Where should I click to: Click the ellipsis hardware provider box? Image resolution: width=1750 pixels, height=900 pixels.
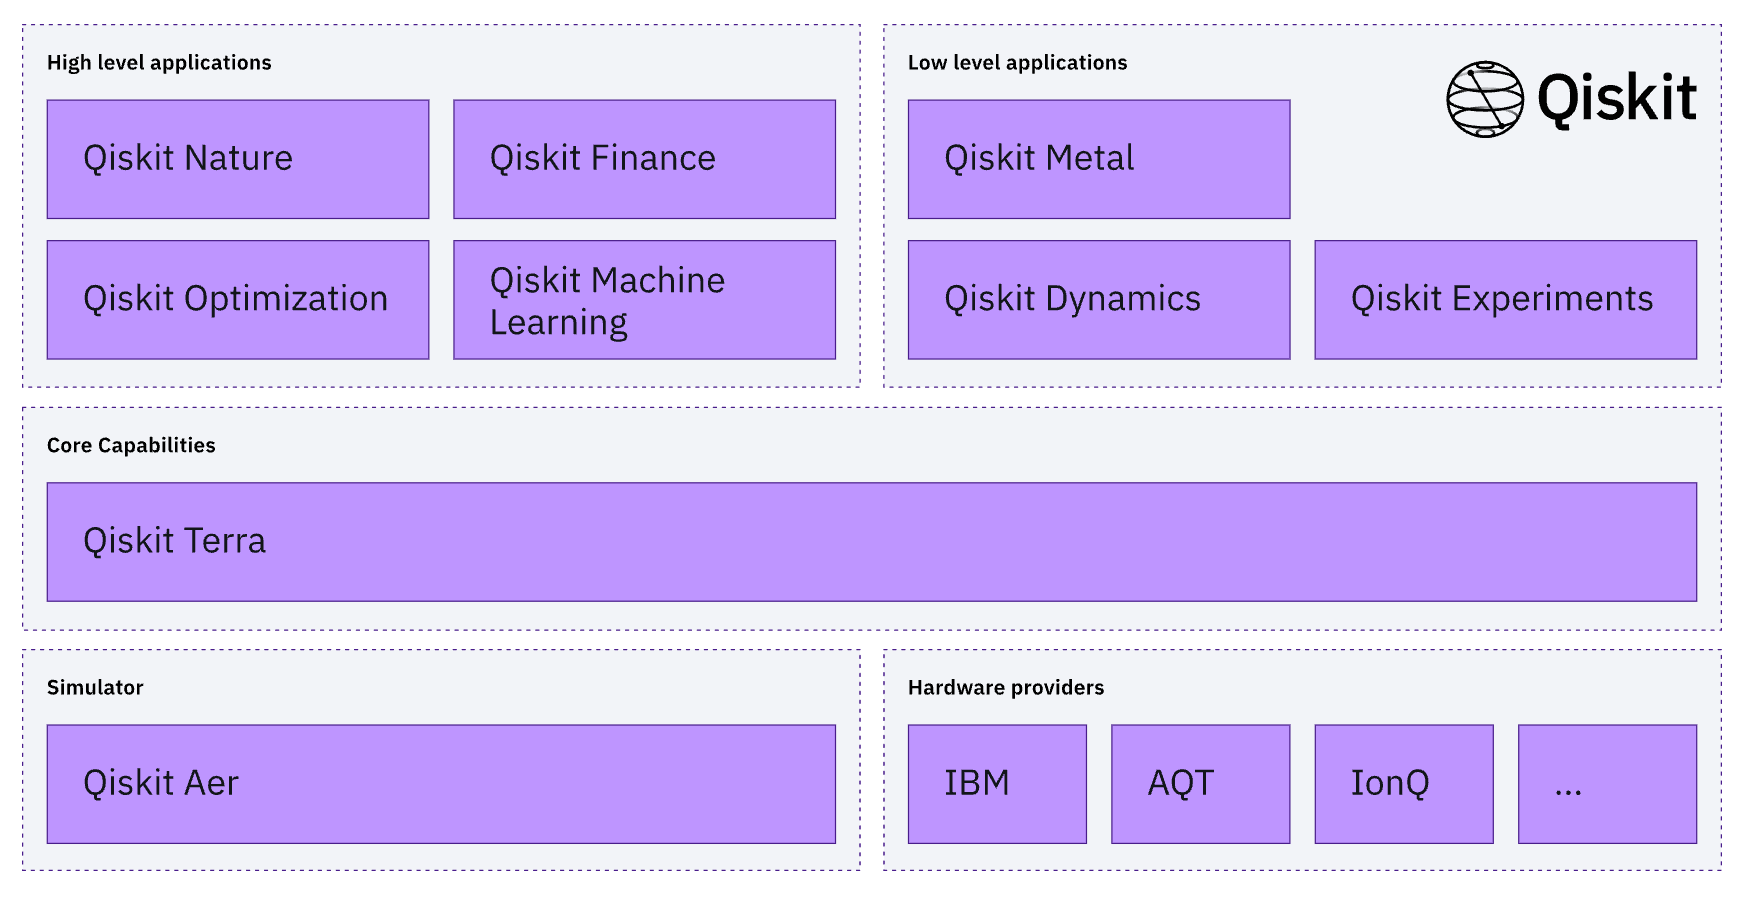pyautogui.click(x=1607, y=784)
